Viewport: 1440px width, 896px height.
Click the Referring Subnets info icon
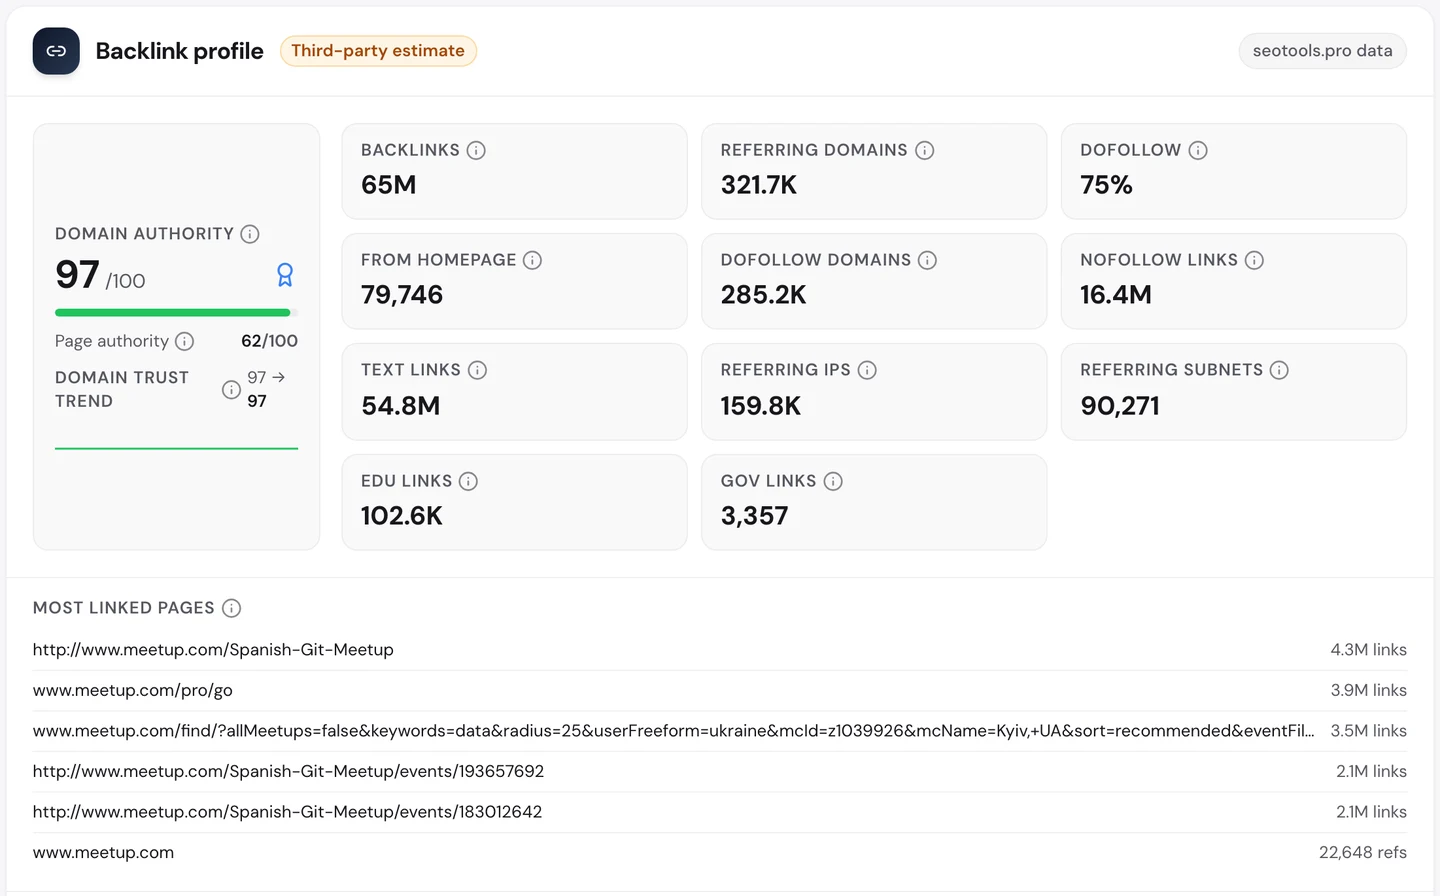pos(1279,370)
